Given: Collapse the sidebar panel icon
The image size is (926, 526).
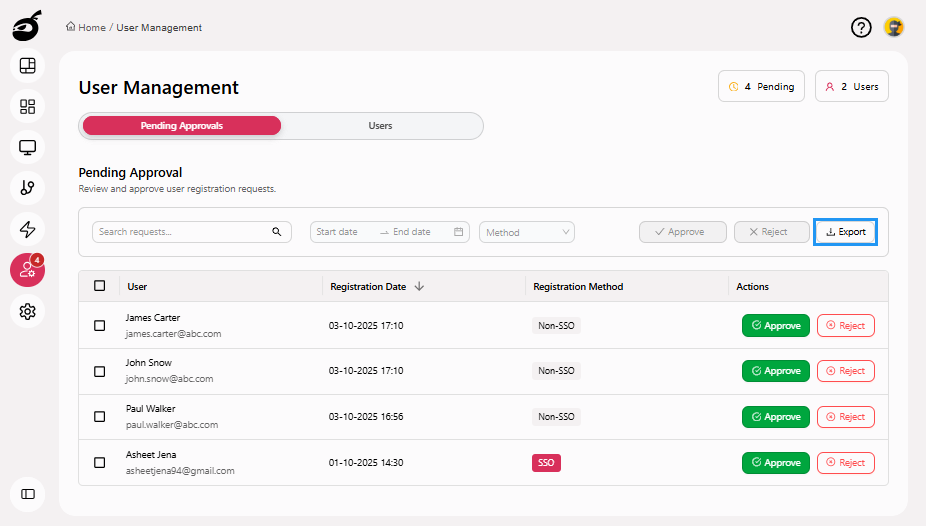Looking at the screenshot, I should pyautogui.click(x=28, y=494).
